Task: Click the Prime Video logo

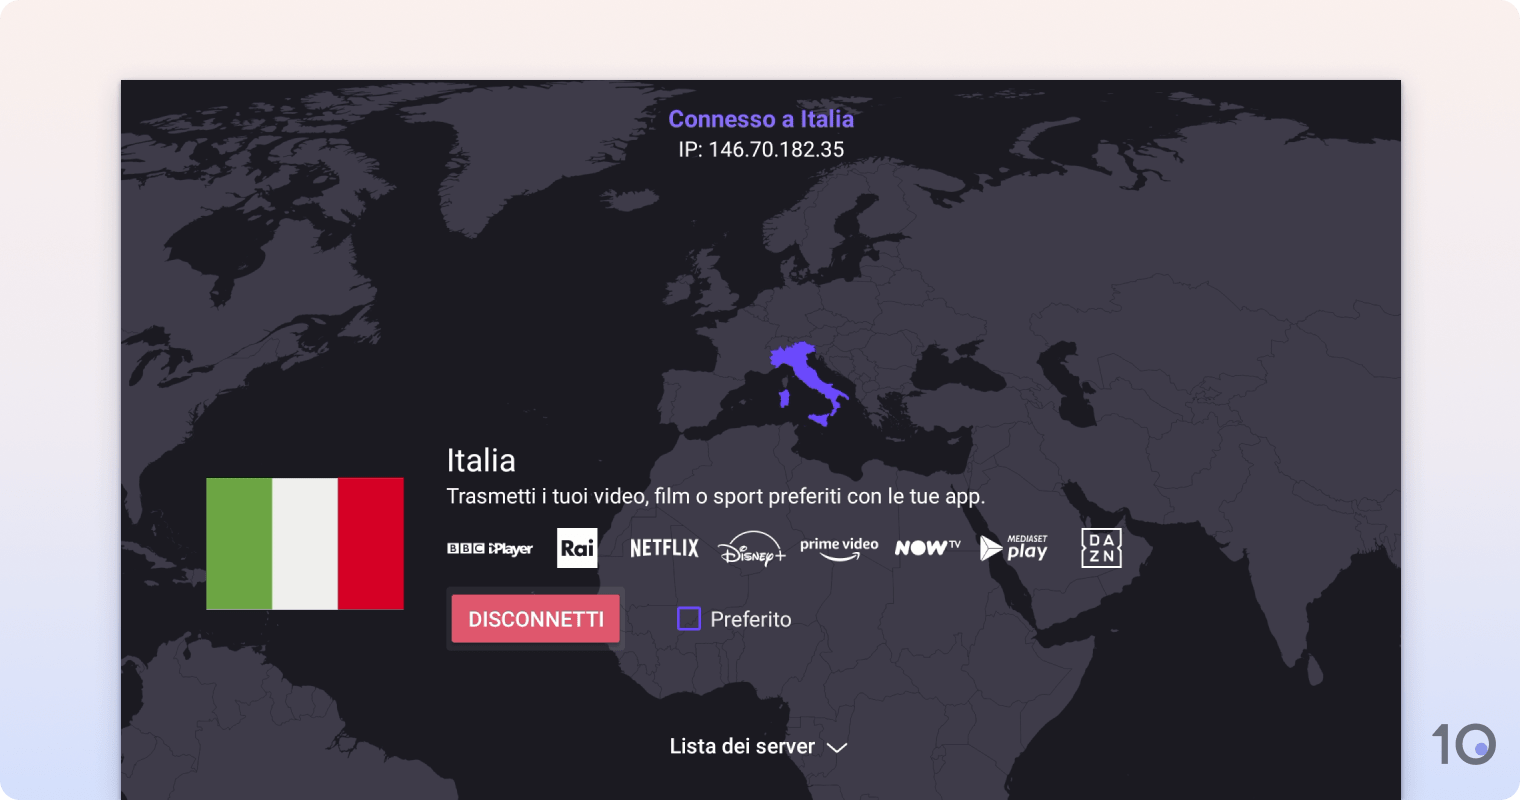Action: pyautogui.click(x=839, y=547)
